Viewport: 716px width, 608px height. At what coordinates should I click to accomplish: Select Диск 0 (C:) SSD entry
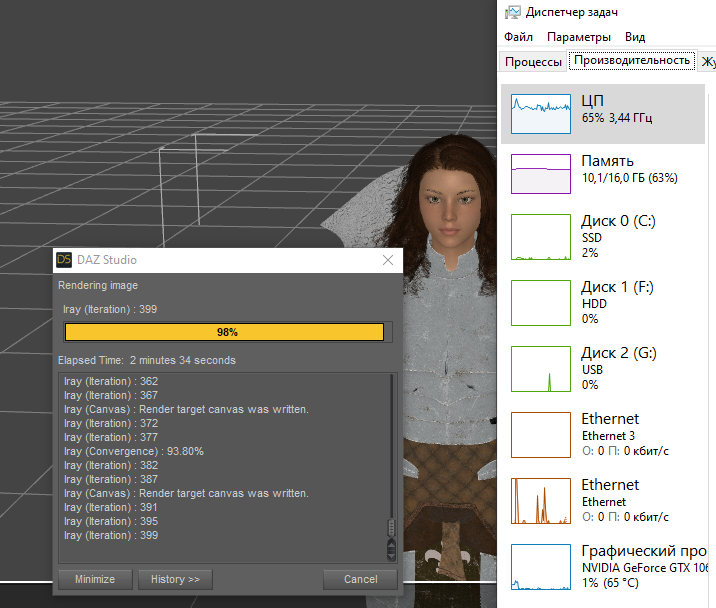pyautogui.click(x=606, y=237)
